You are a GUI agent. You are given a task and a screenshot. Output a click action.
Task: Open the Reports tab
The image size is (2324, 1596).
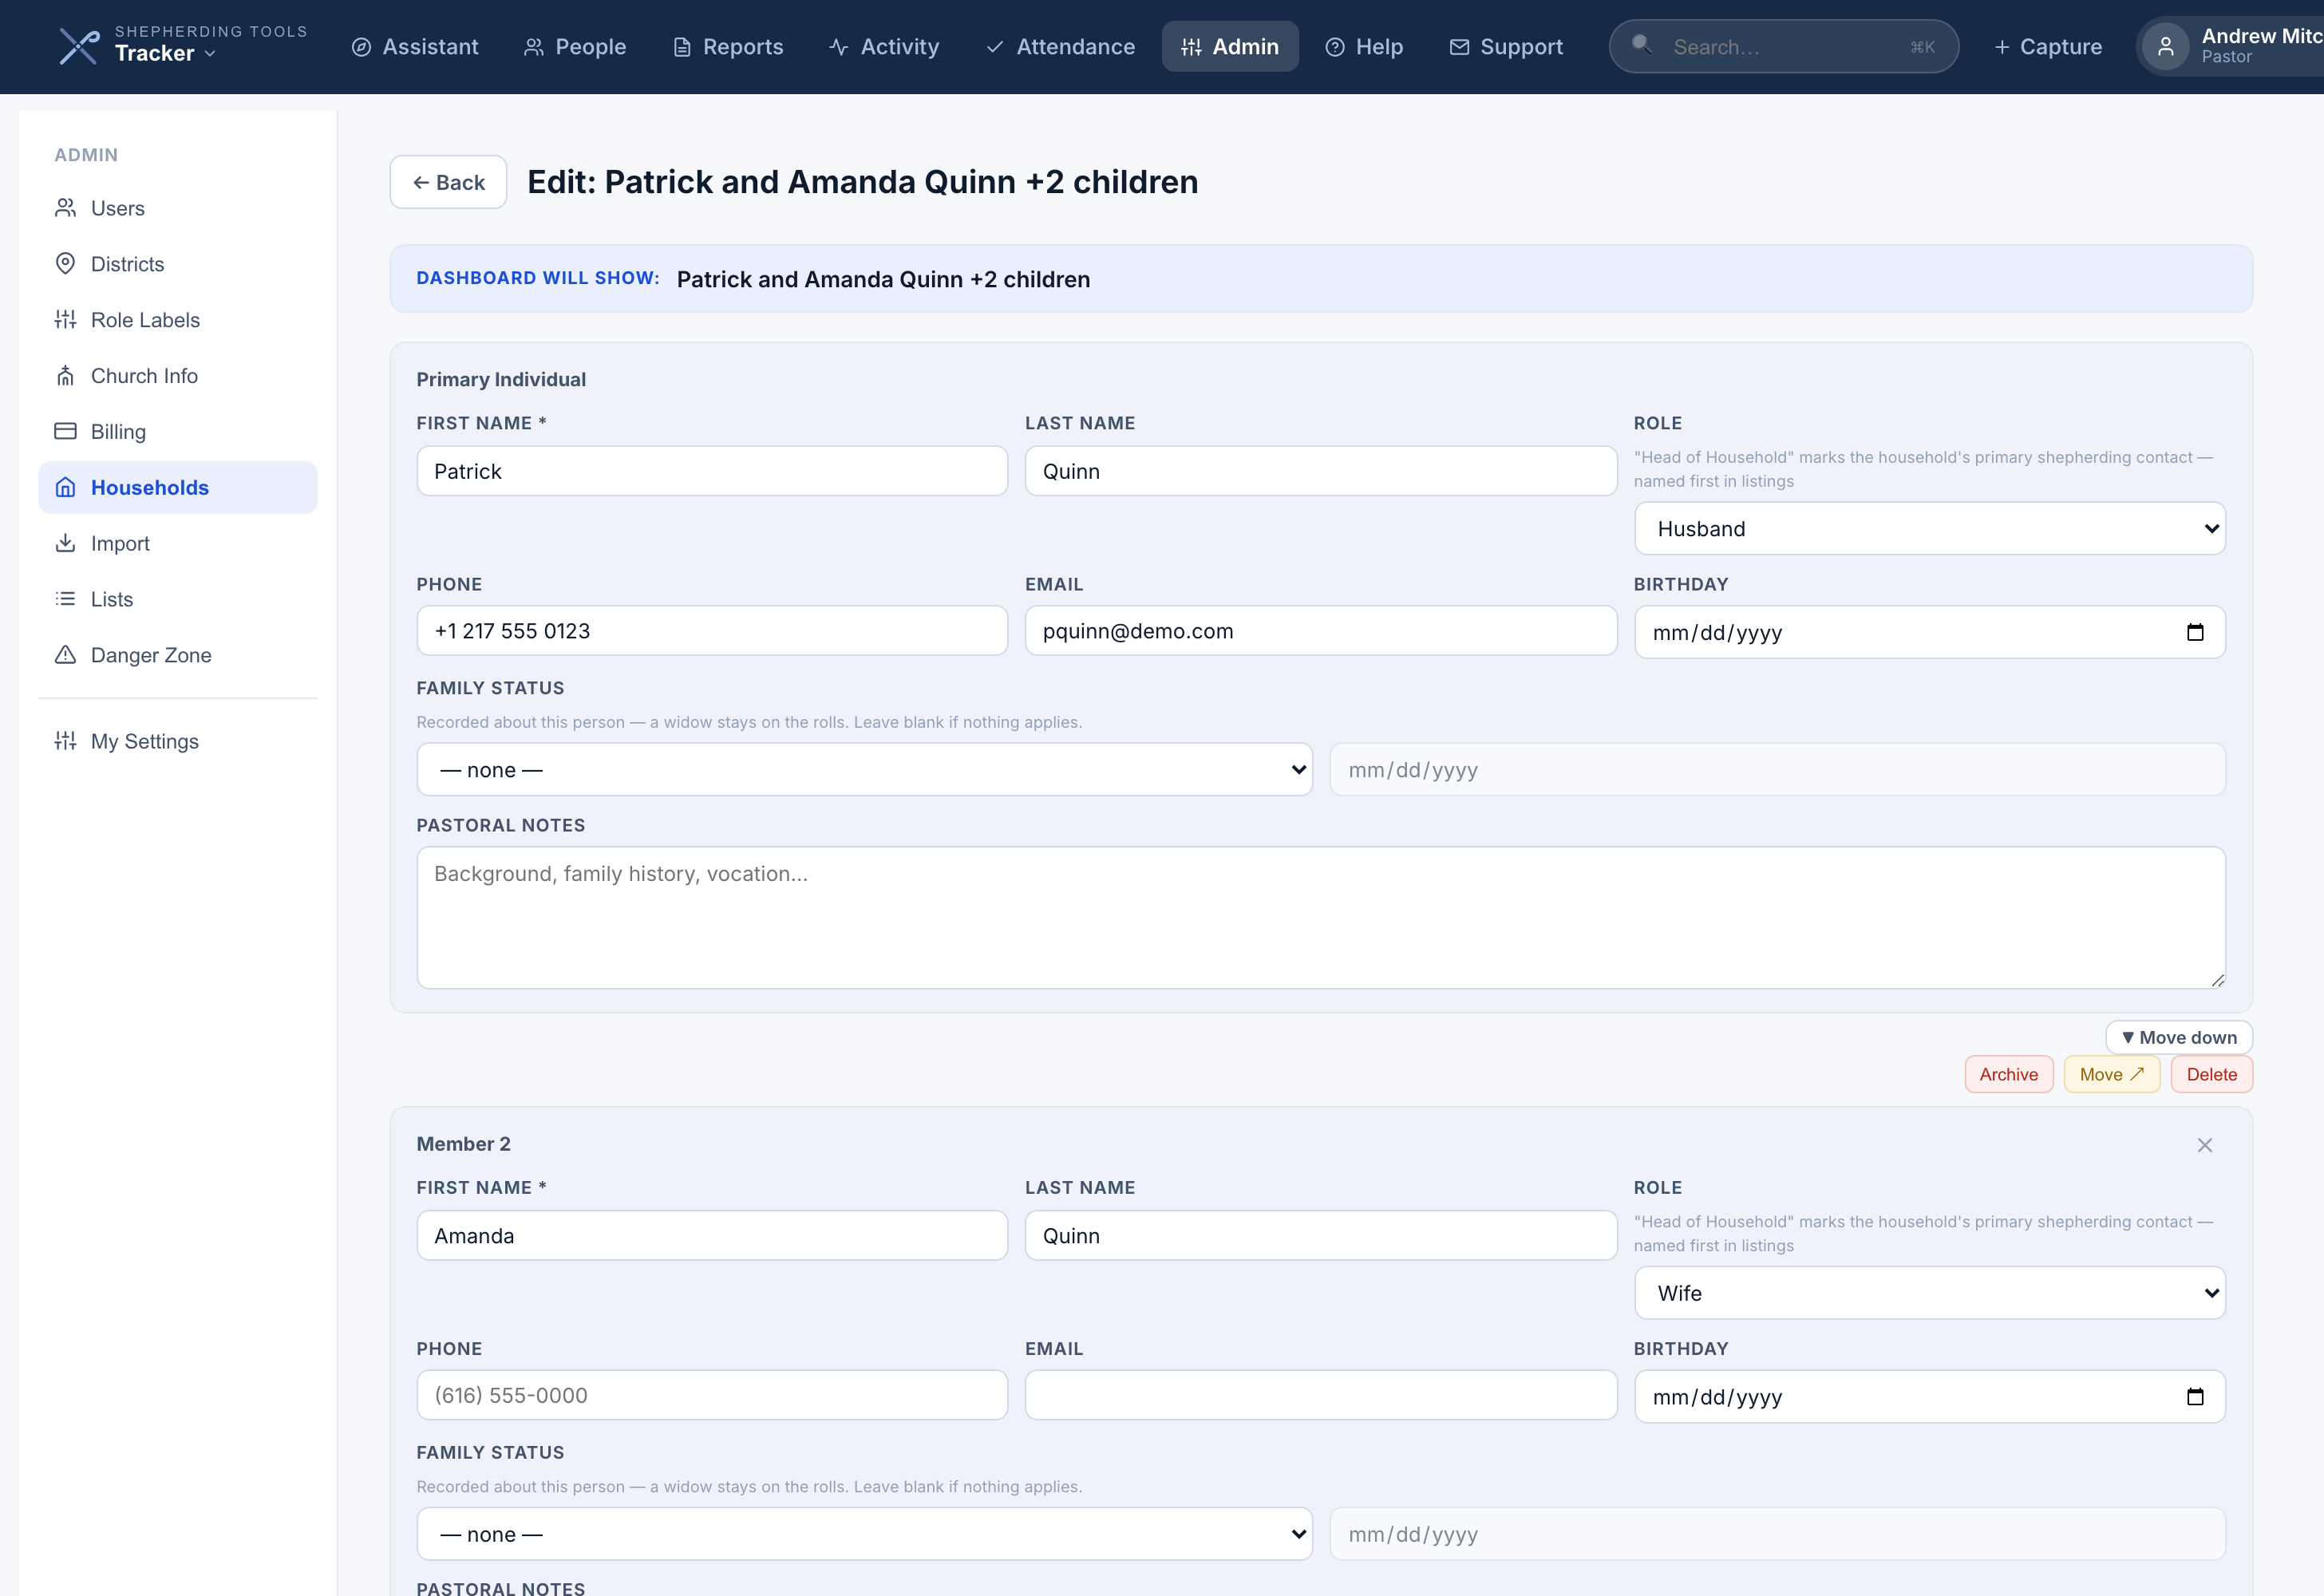click(728, 47)
